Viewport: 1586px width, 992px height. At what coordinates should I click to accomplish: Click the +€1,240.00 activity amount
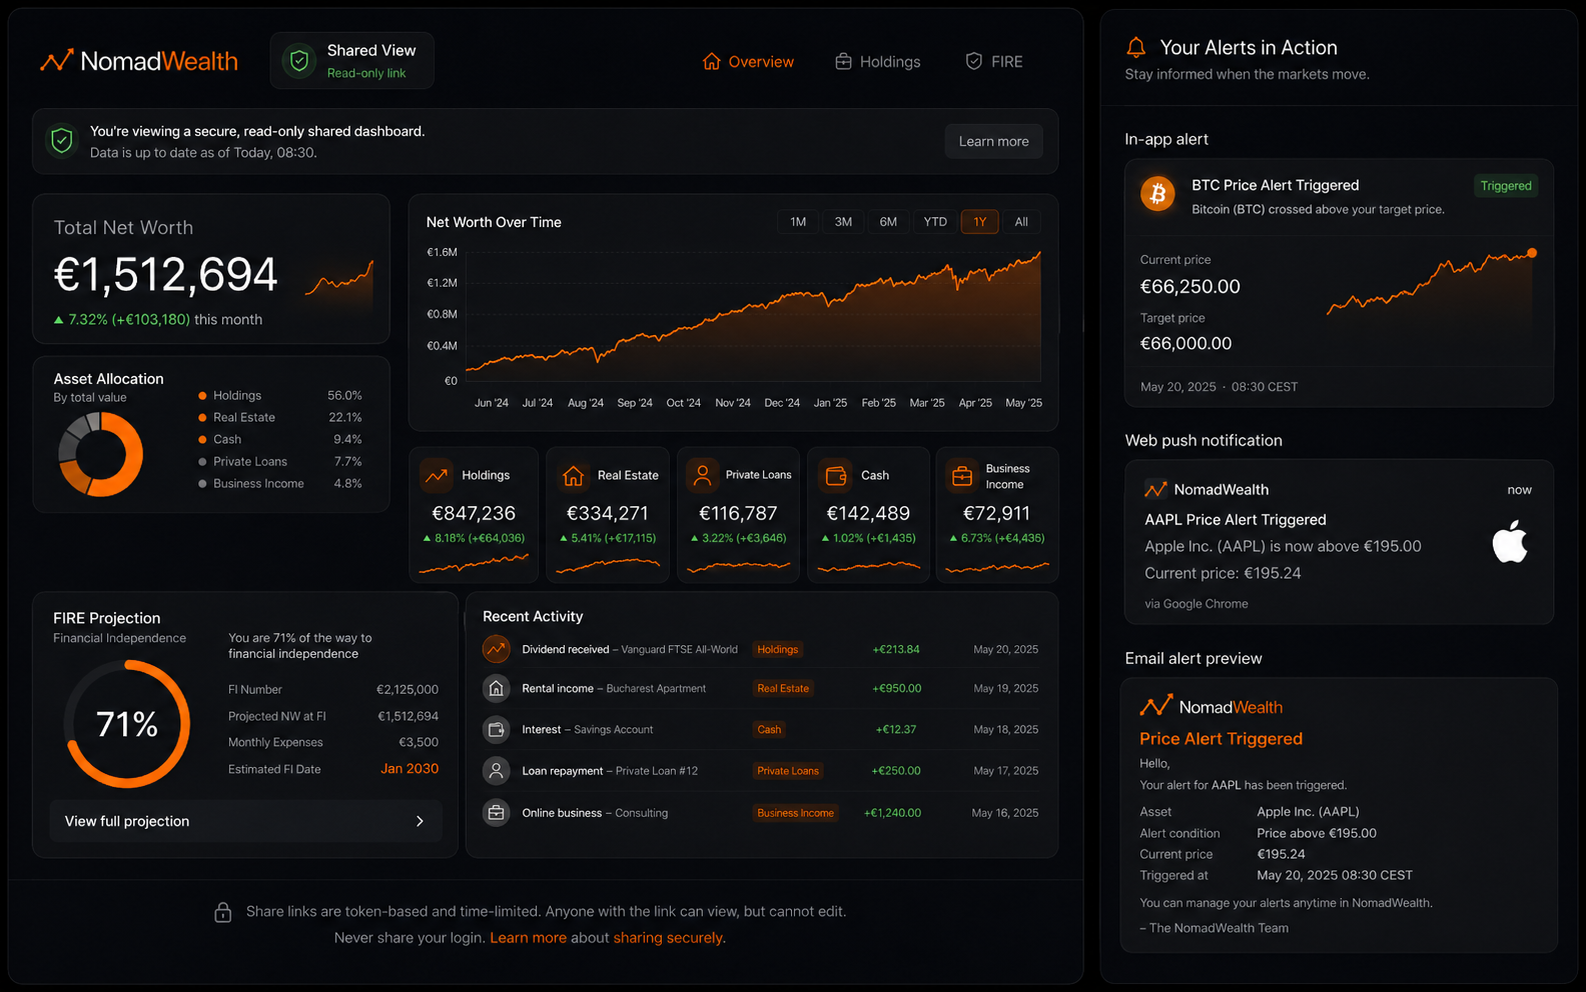[892, 813]
